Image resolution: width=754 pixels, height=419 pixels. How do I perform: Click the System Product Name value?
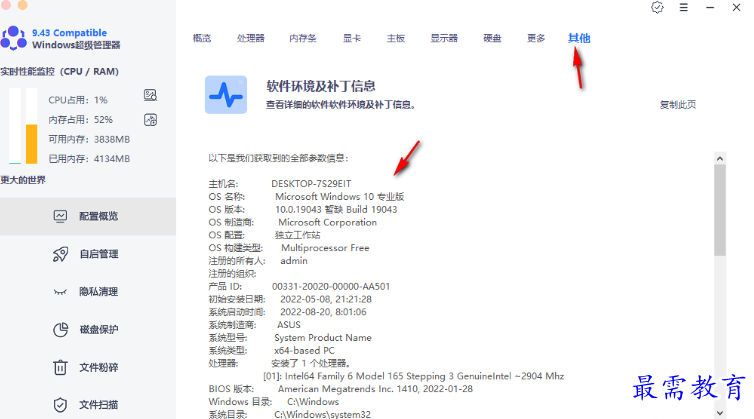click(323, 338)
